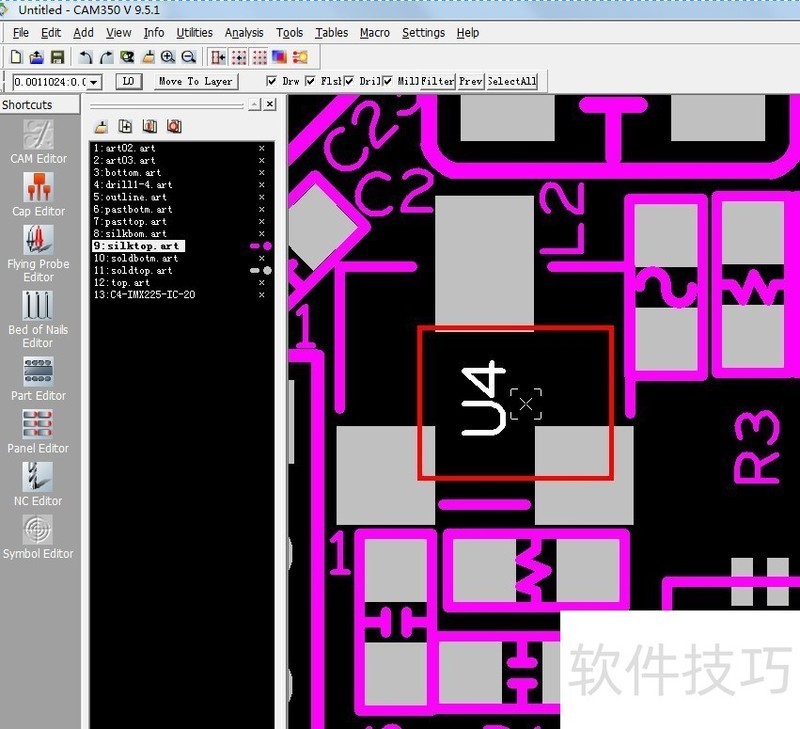
Task: Toggle visibility of layer 5 outline.art
Action: [x=262, y=197]
